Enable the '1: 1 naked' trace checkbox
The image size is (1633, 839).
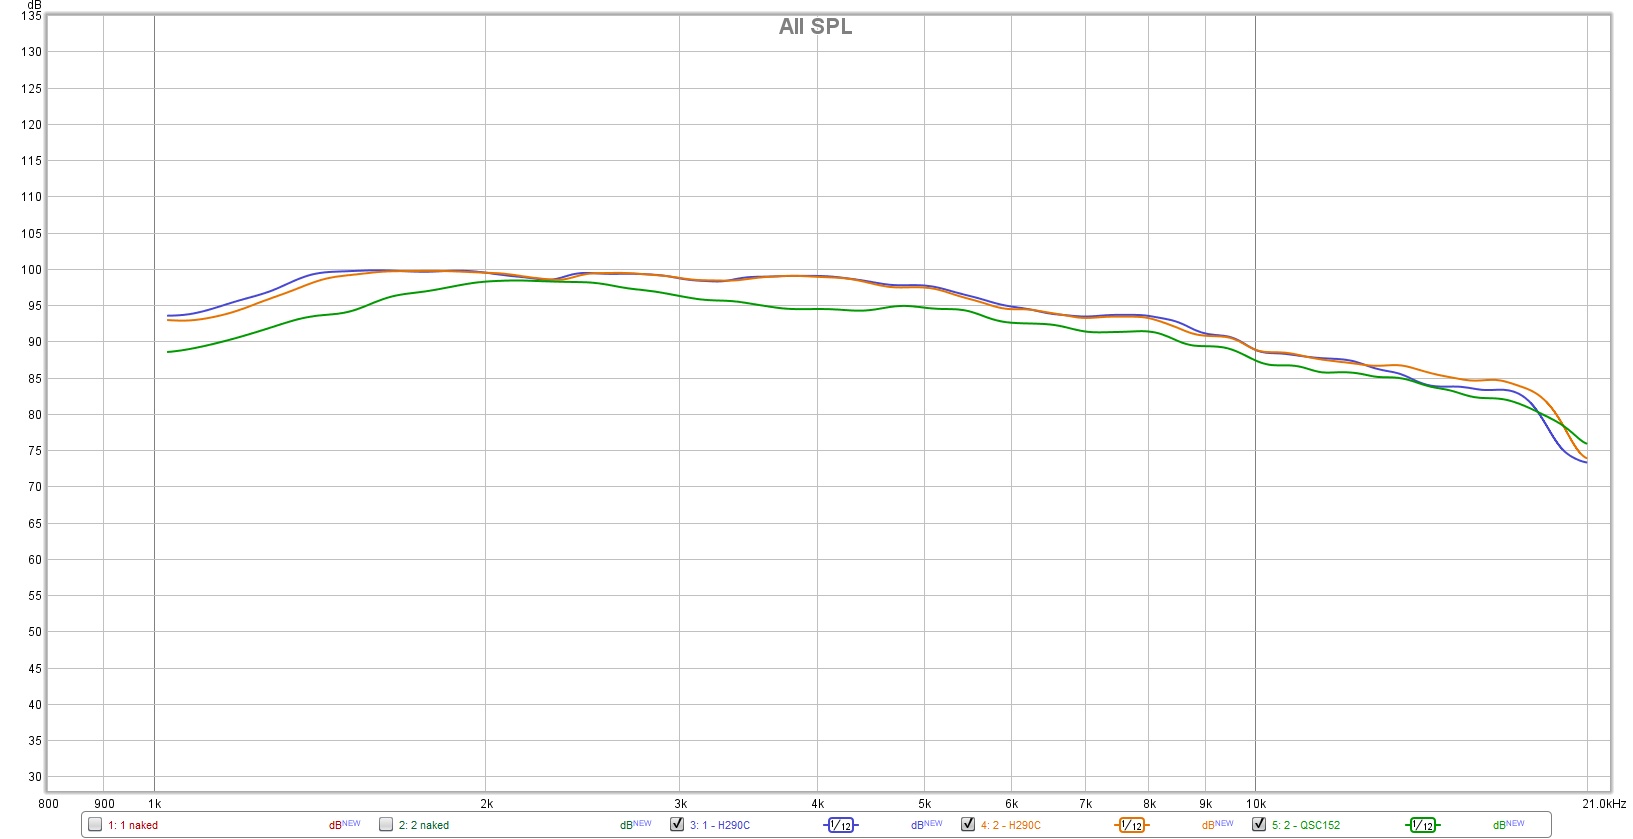(95, 825)
